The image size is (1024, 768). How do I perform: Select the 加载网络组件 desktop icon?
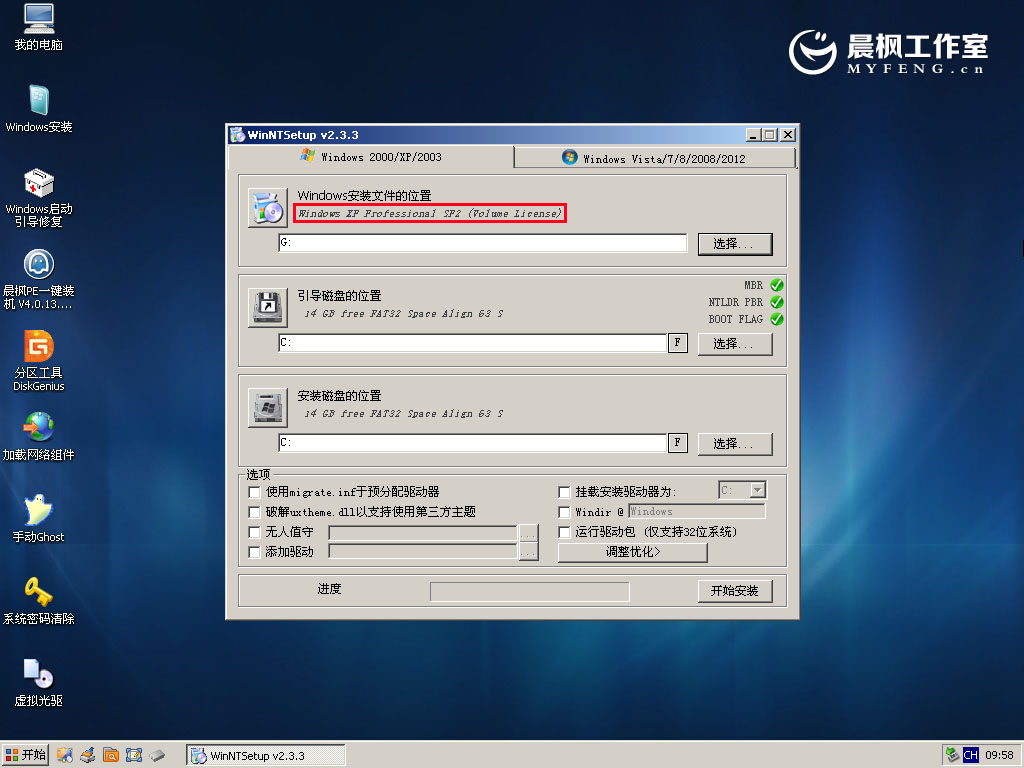coord(39,437)
